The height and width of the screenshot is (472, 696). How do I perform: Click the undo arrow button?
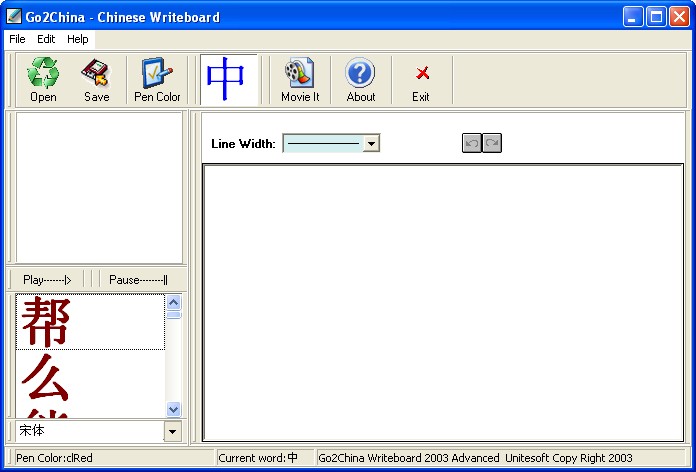pos(471,143)
